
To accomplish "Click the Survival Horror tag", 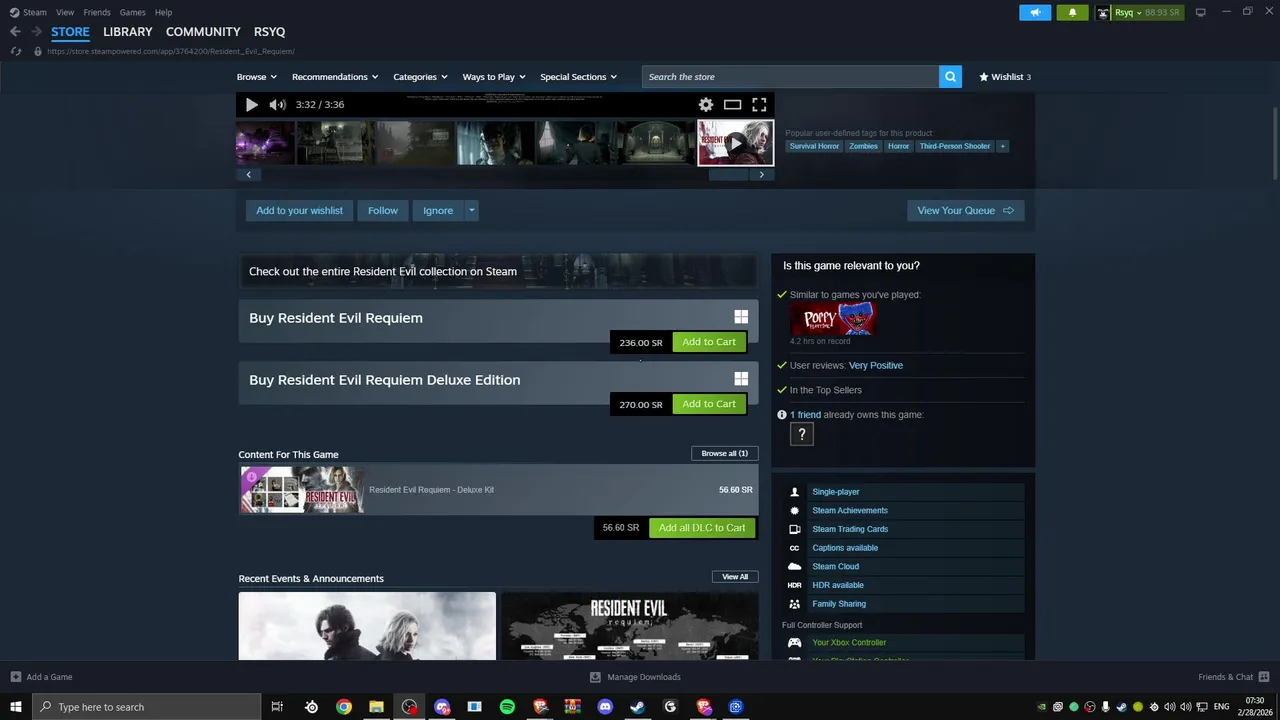I will tap(815, 146).
